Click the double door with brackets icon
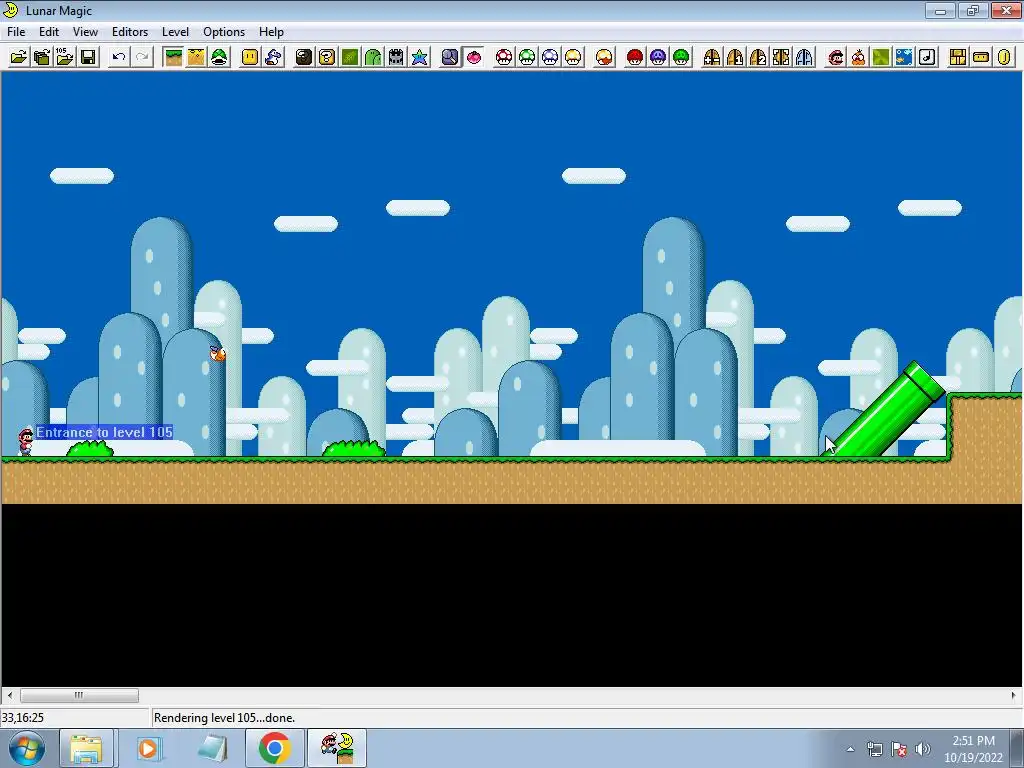Image resolution: width=1024 pixels, height=768 pixels. [781, 57]
